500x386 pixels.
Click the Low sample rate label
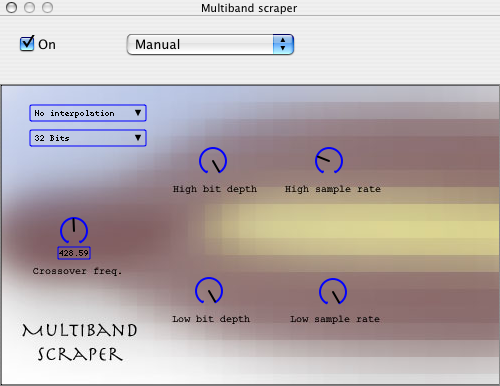coord(335,319)
